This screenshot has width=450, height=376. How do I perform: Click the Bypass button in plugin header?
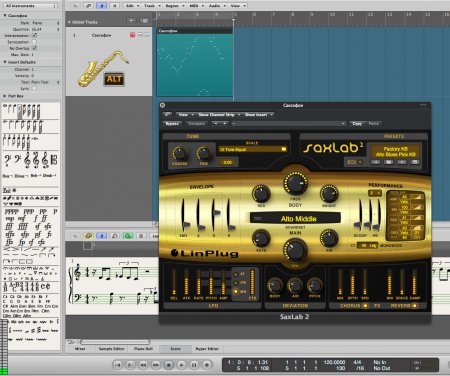[172, 123]
